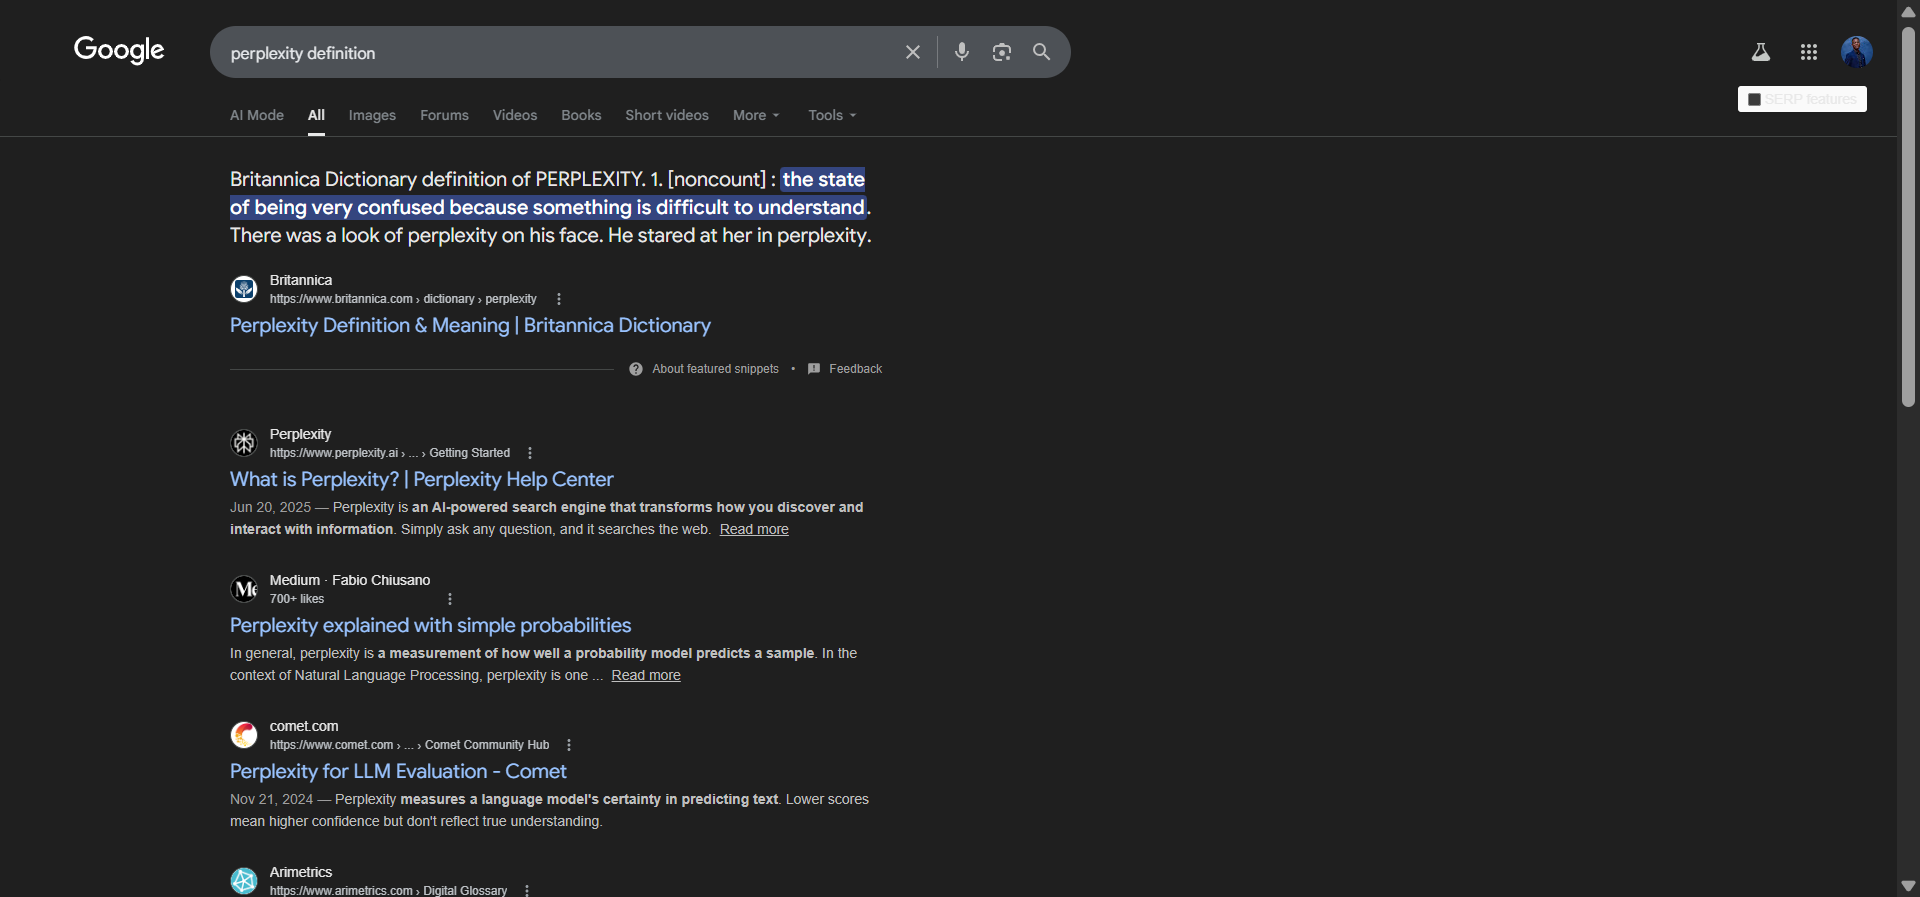1920x897 pixels.
Task: Open Perplexity Definition & Meaning Britannica link
Action: click(x=470, y=325)
